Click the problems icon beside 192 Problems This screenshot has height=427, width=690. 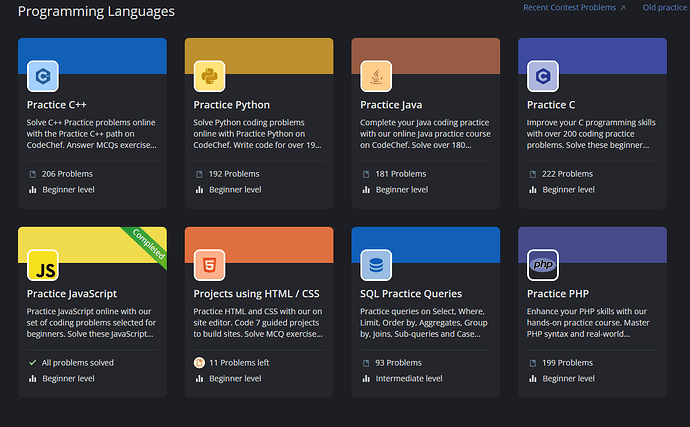pyautogui.click(x=199, y=174)
